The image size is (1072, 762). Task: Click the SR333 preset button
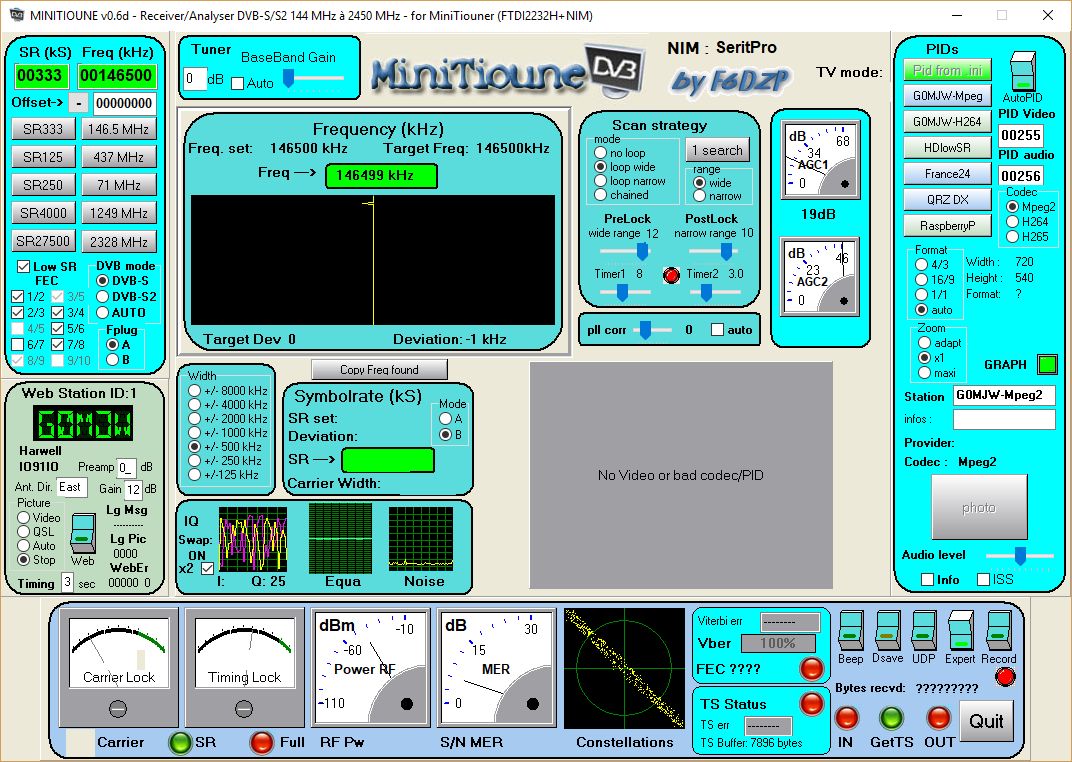pos(43,128)
